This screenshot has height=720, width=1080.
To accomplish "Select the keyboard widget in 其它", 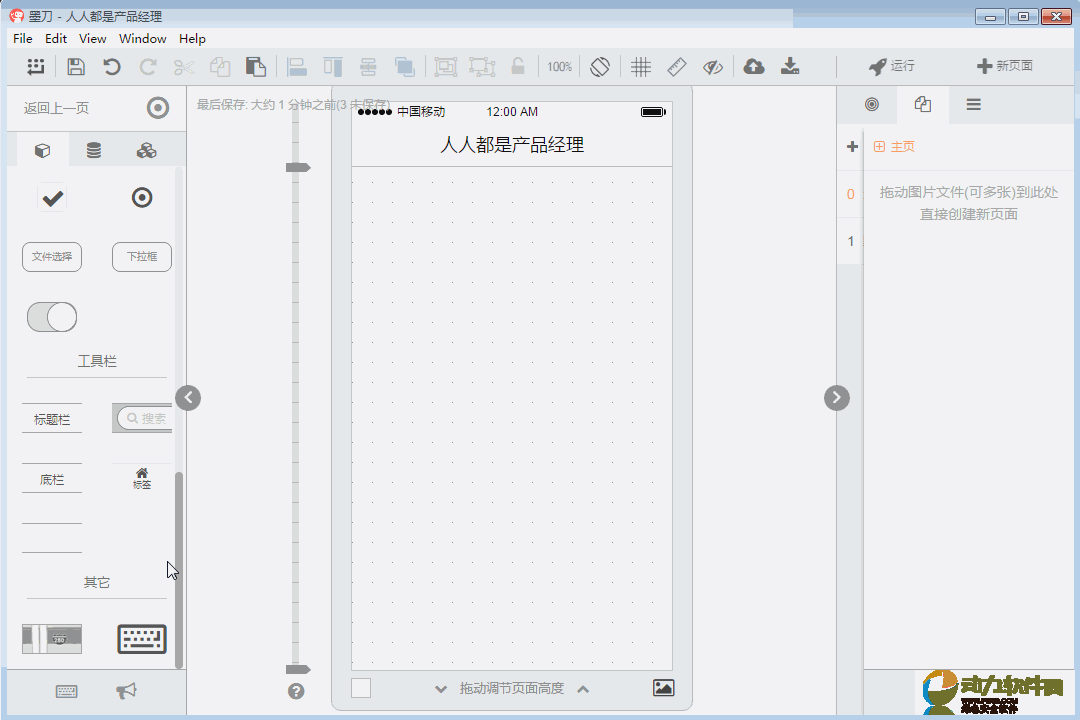I will tap(142, 639).
